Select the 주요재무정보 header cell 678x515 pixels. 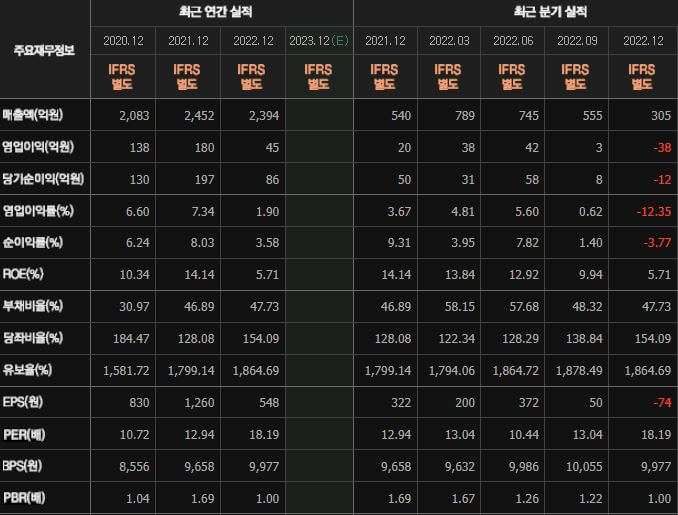[44, 50]
